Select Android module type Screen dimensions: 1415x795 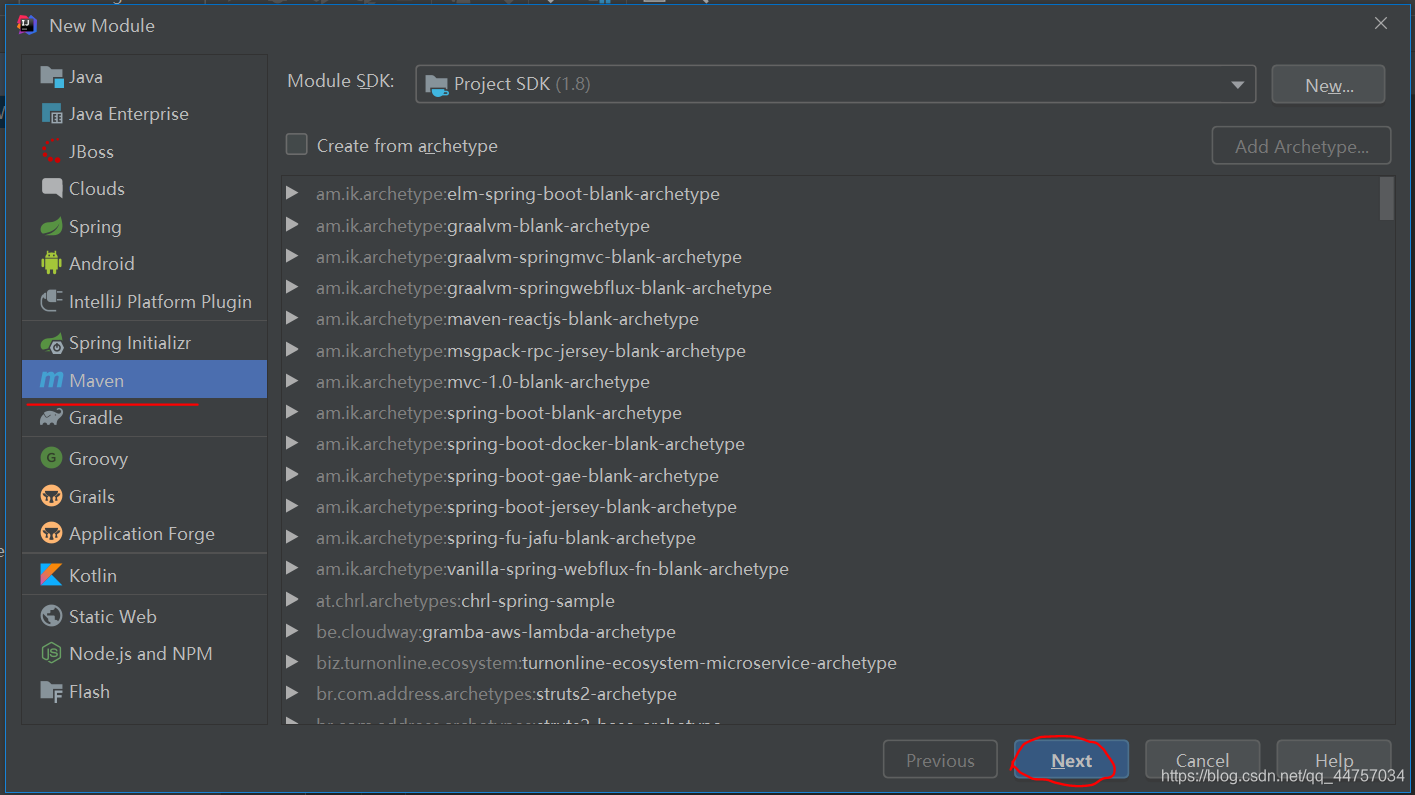coord(144,264)
